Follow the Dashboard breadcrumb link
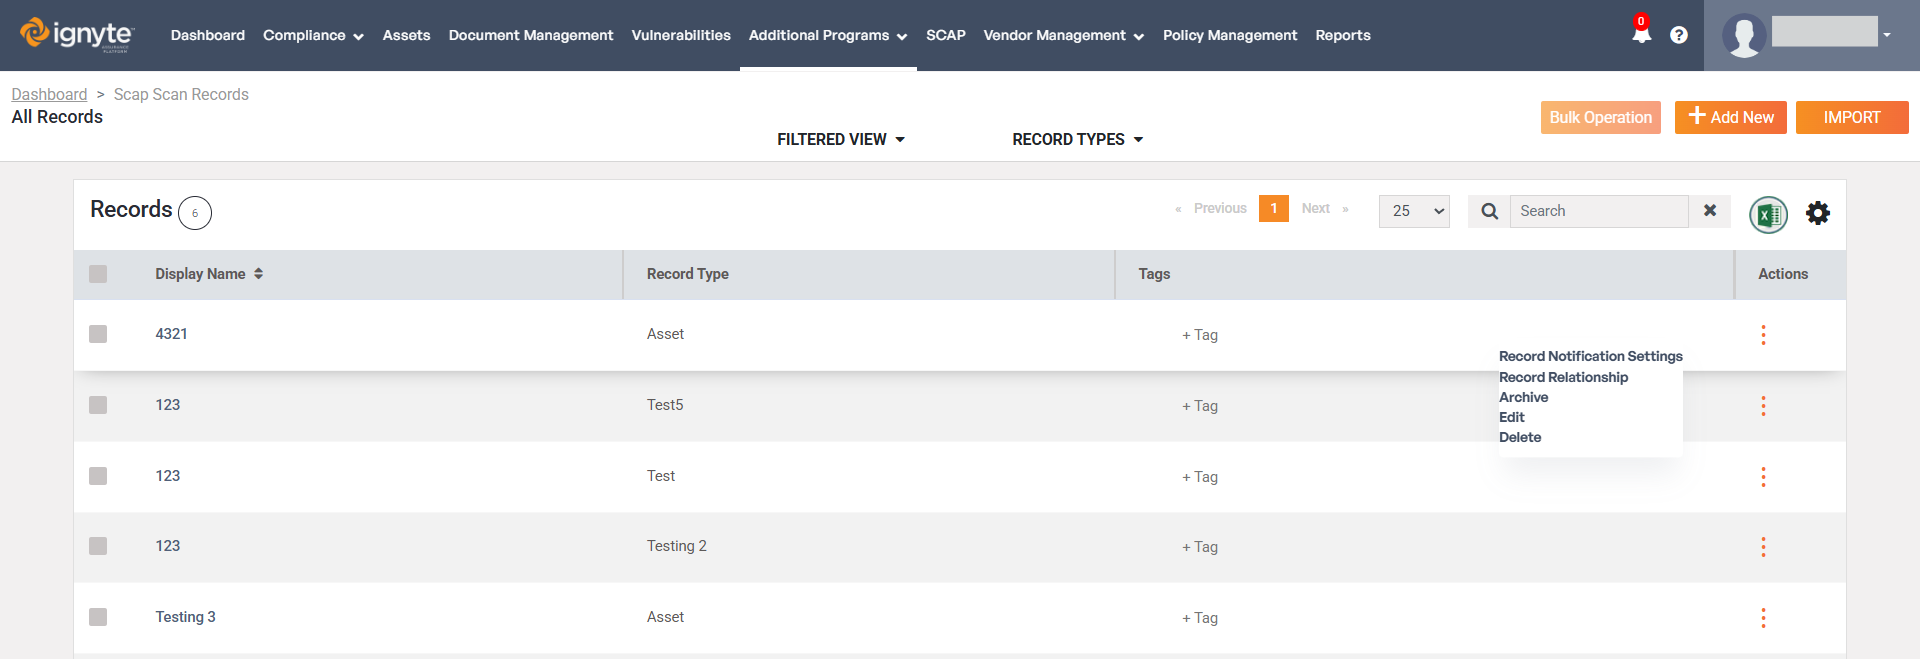The height and width of the screenshot is (659, 1920). 49,94
